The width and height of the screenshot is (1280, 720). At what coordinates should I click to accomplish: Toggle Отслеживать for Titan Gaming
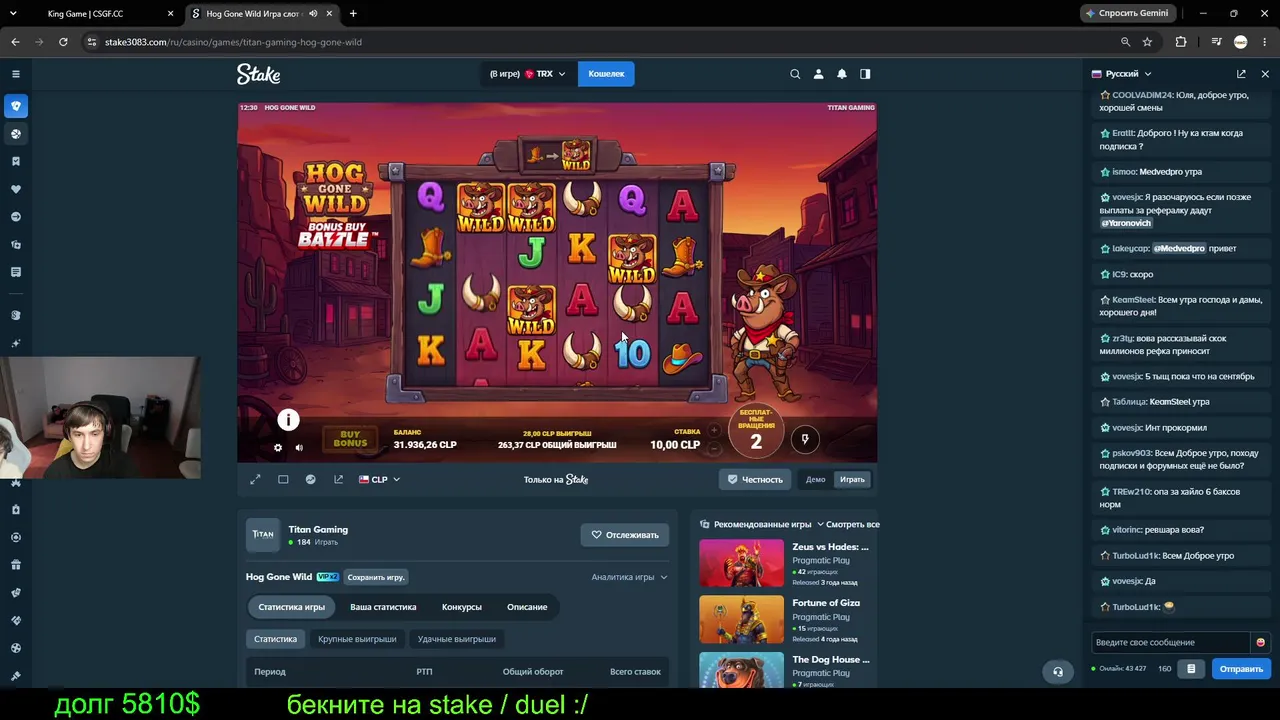pyautogui.click(x=625, y=535)
